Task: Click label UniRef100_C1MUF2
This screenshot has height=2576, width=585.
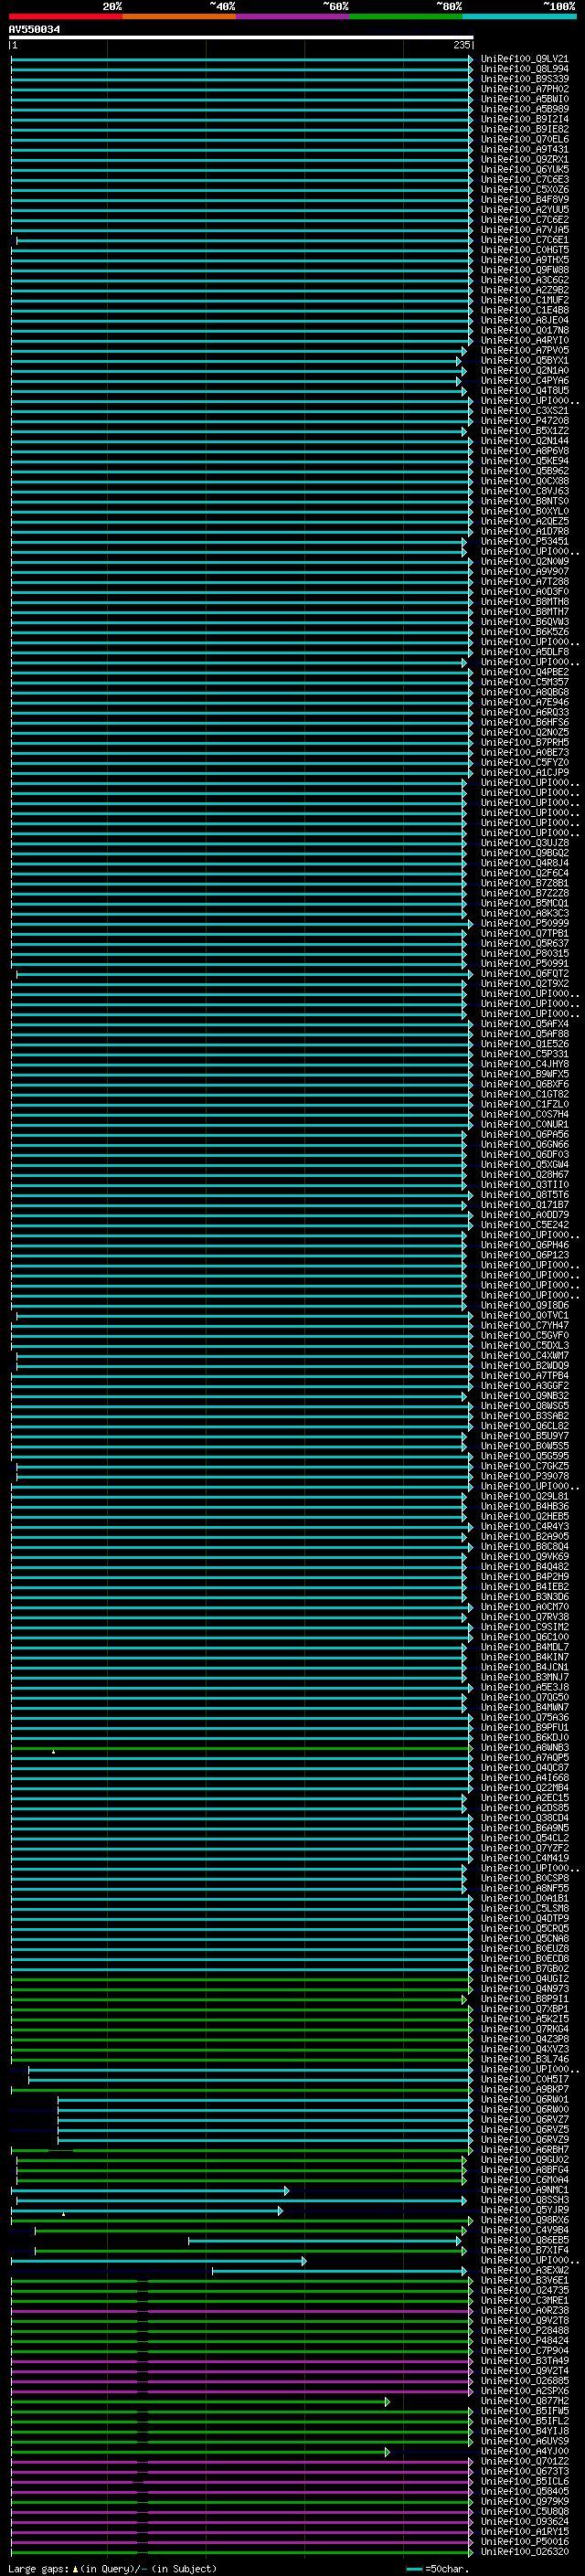Action: point(525,300)
